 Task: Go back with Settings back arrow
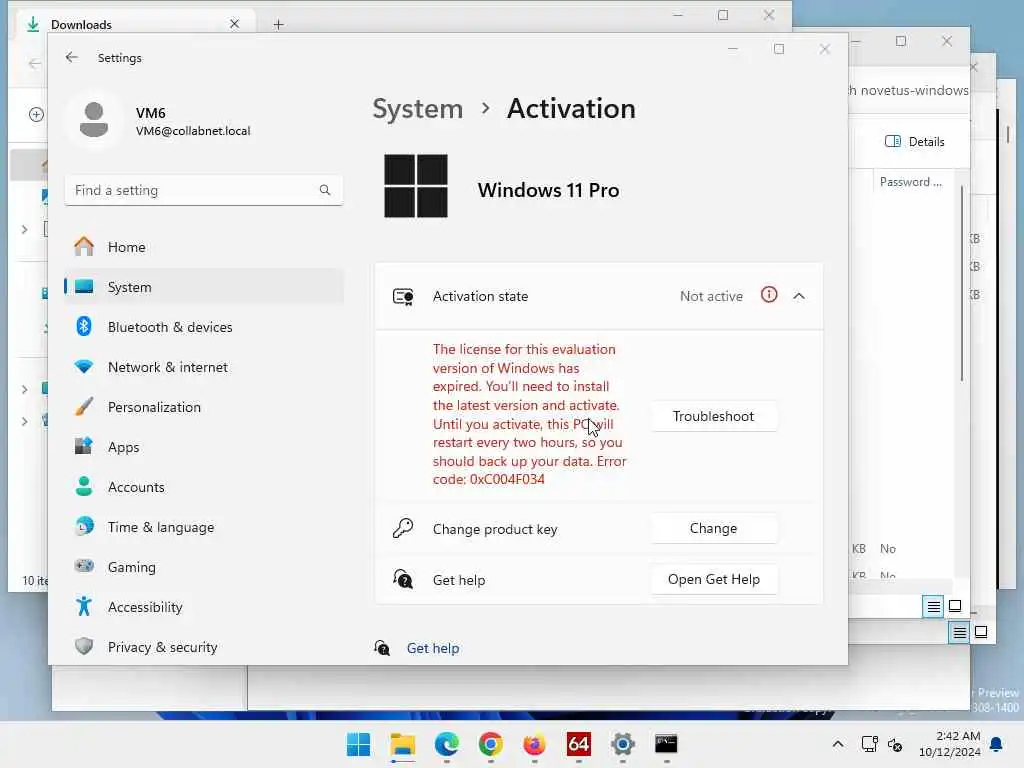coord(72,57)
